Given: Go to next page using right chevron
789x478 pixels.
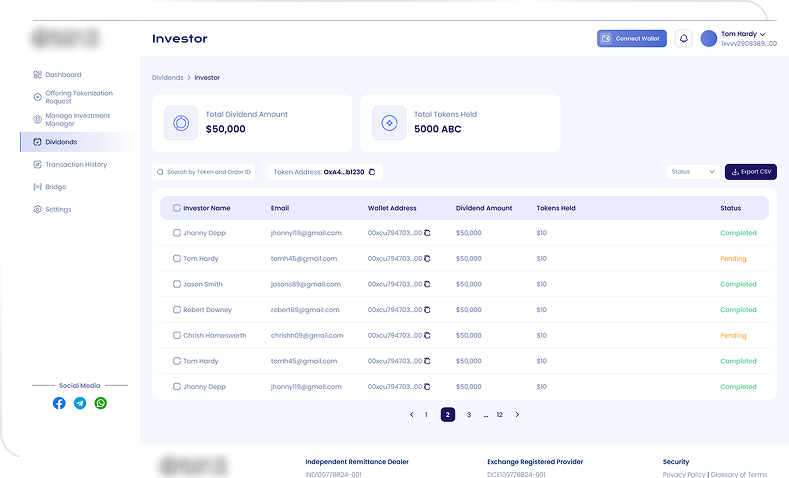Looking at the screenshot, I should tap(517, 414).
